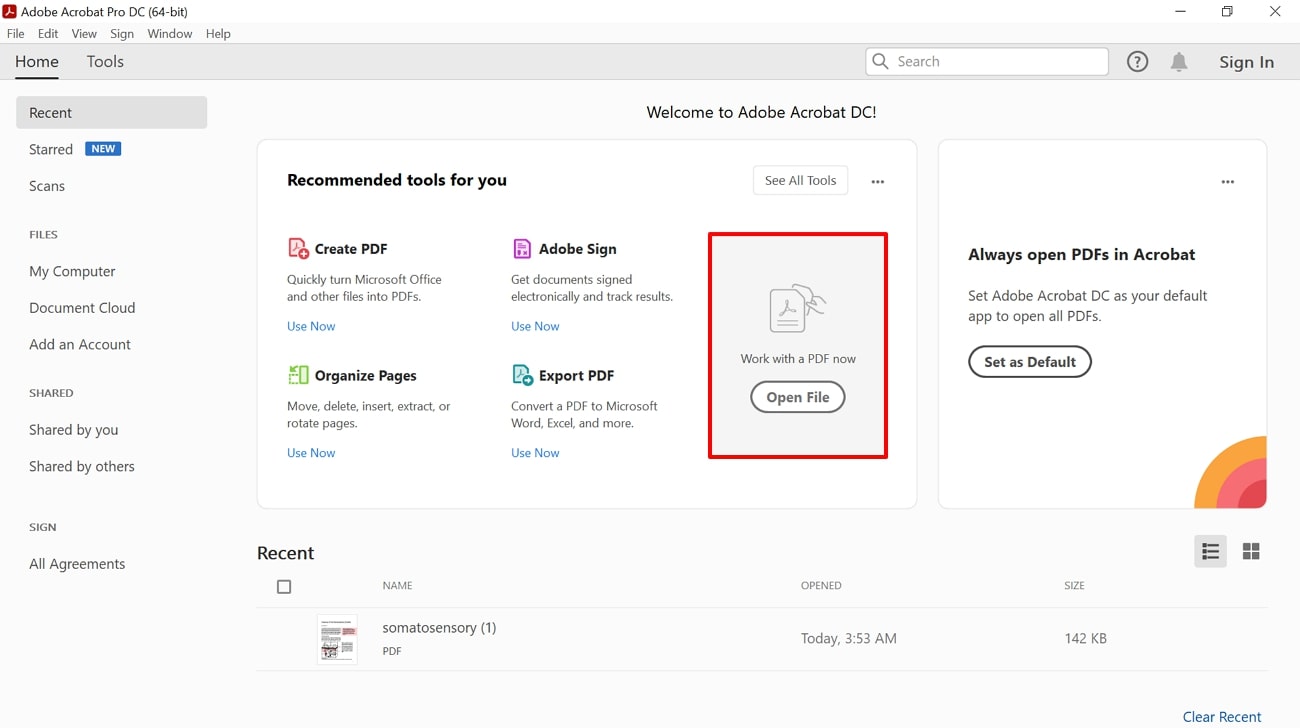Sort by the SIZE column header

click(x=1074, y=586)
